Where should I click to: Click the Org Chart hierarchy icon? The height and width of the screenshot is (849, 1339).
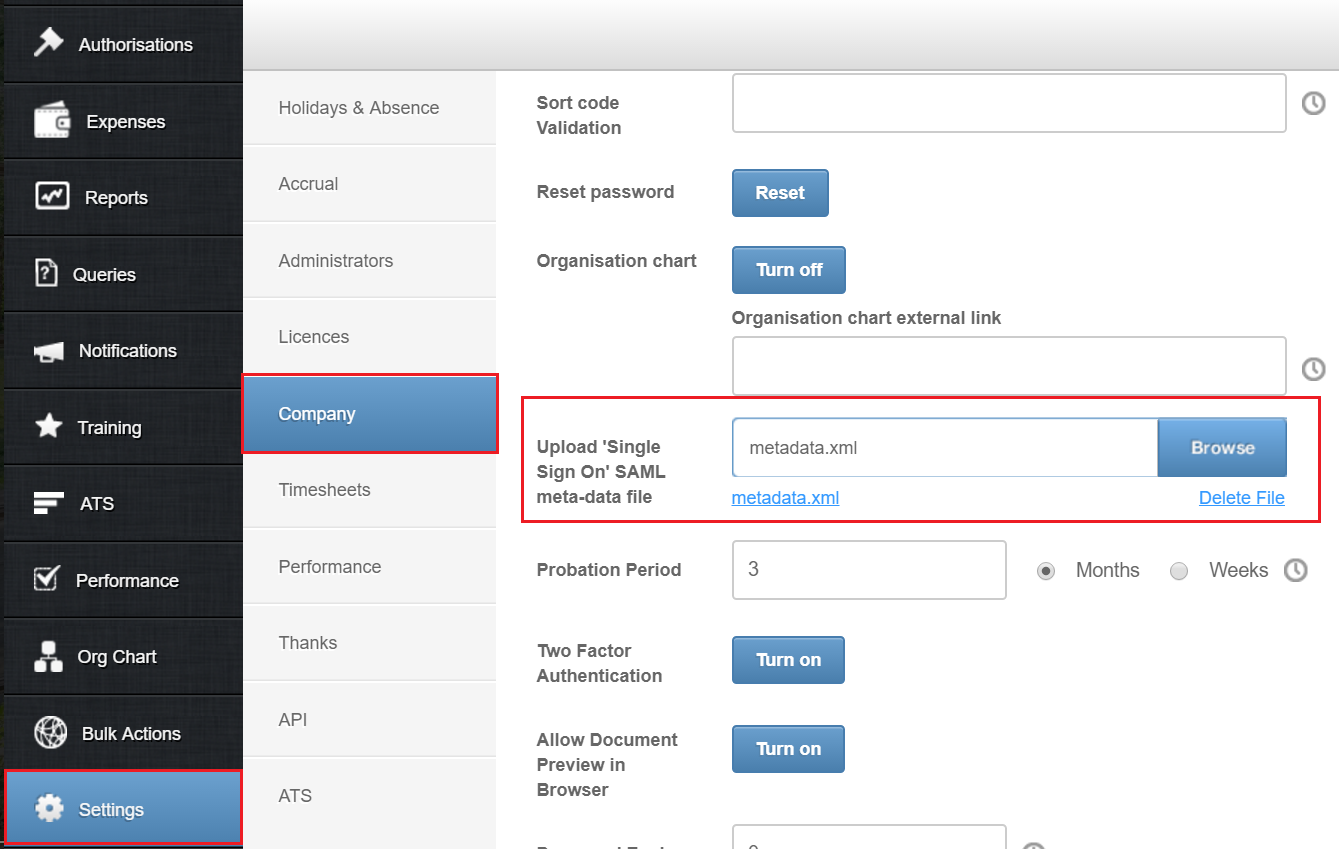coord(48,657)
